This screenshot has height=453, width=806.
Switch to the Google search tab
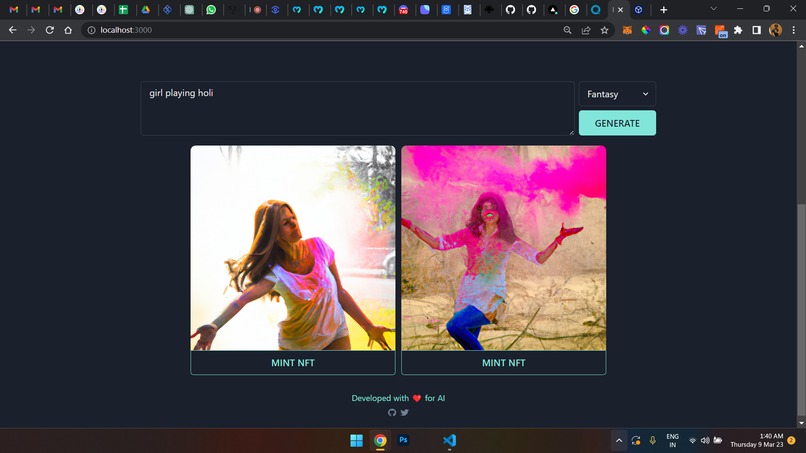coord(574,9)
